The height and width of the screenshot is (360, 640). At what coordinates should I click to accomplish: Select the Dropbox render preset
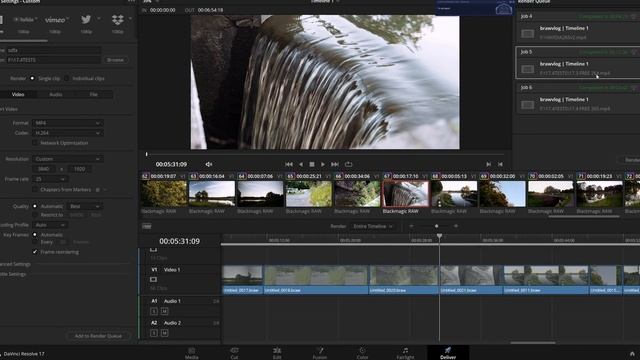click(x=118, y=19)
